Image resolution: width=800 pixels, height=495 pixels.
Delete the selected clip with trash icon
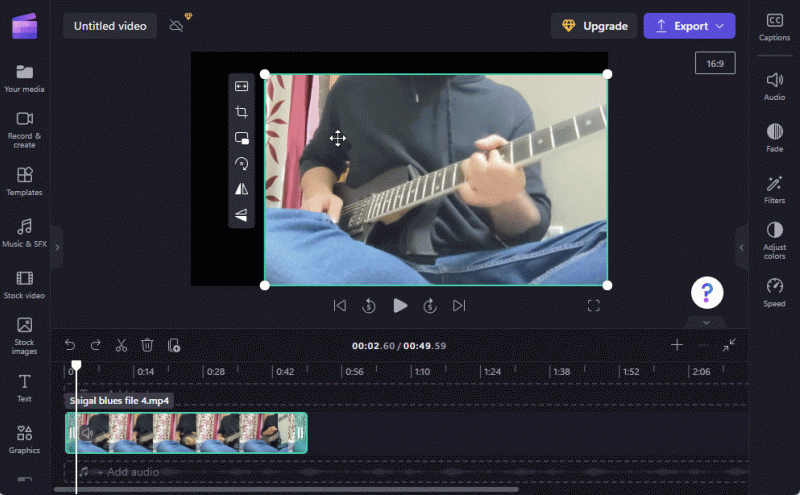147,345
